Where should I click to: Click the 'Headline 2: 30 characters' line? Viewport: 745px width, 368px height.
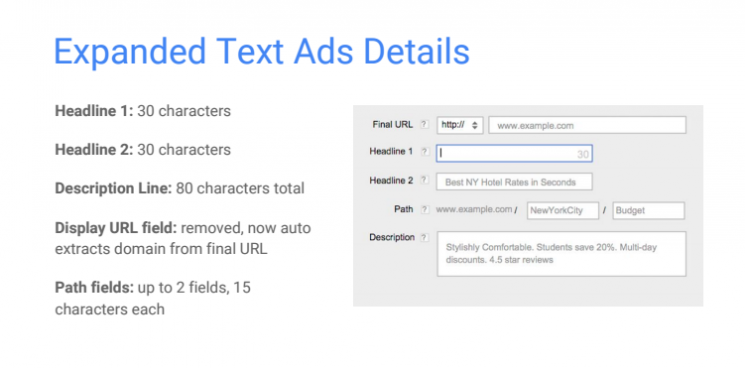click(143, 150)
